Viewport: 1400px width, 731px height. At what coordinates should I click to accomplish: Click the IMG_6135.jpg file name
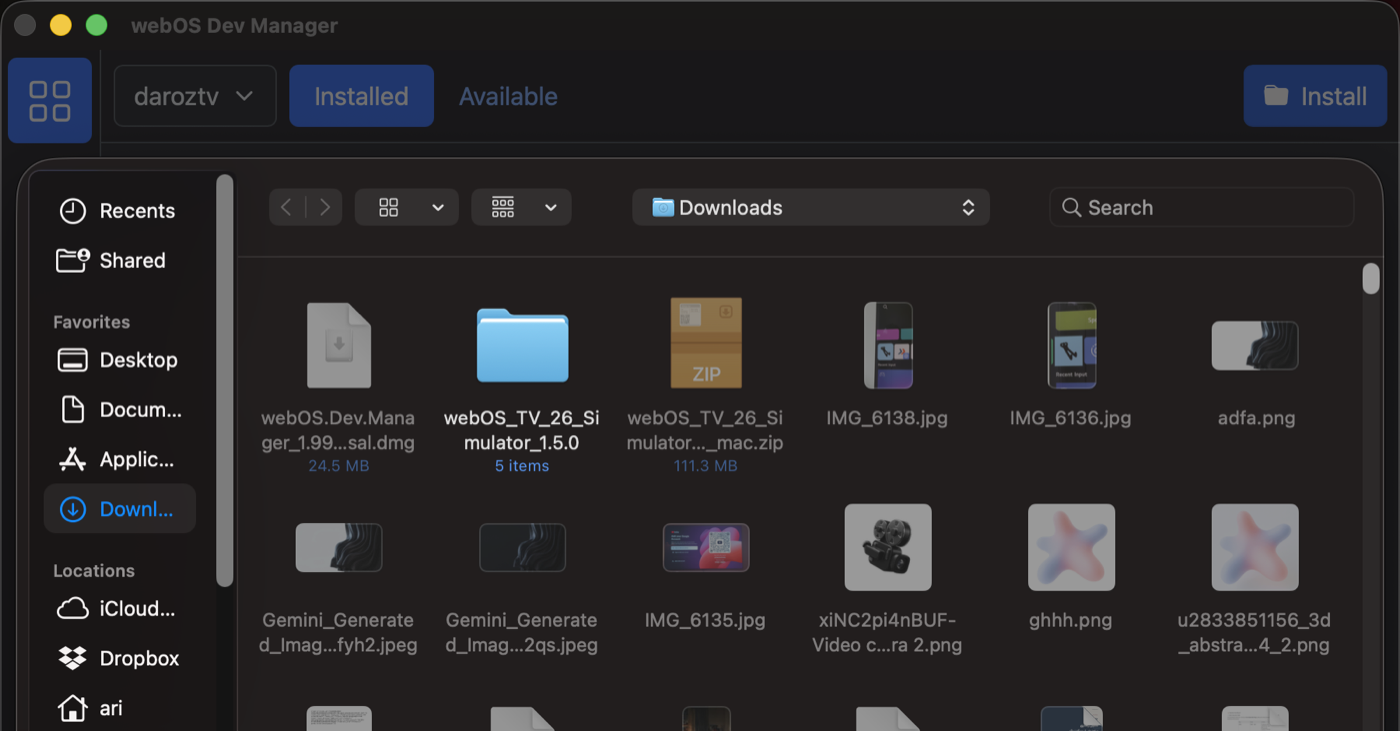(x=705, y=620)
